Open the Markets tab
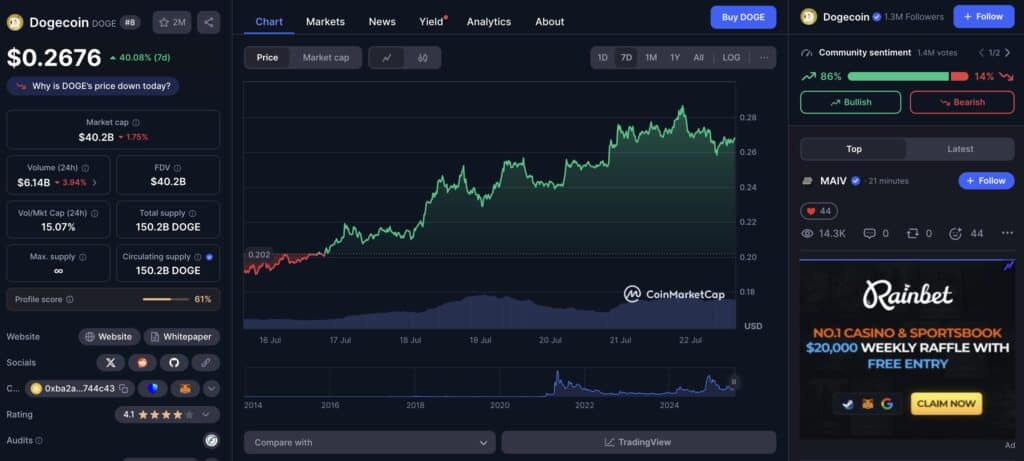 pos(325,22)
